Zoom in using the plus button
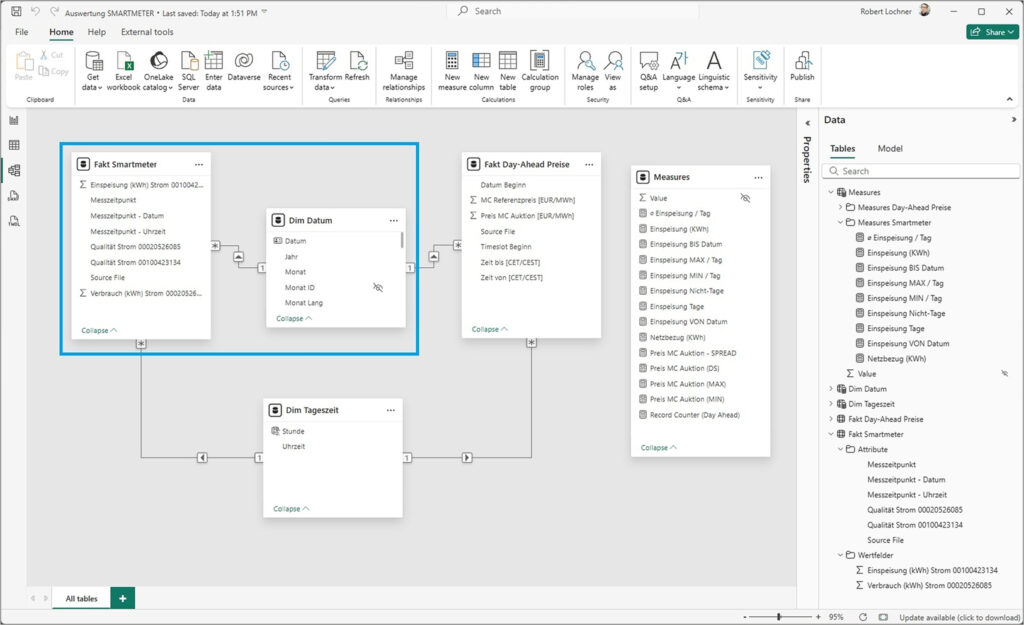Screen dimensions: 1024x625 [x=818, y=617]
